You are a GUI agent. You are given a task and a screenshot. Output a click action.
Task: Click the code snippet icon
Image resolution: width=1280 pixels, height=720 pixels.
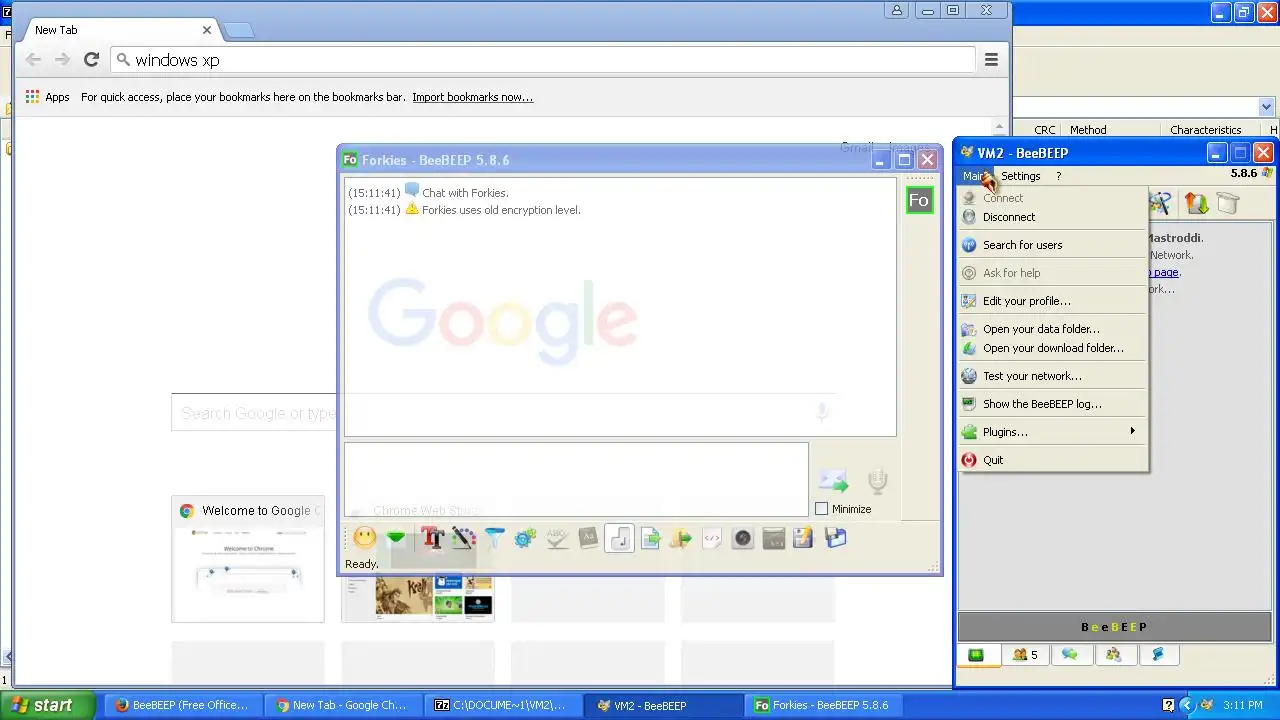pos(712,538)
